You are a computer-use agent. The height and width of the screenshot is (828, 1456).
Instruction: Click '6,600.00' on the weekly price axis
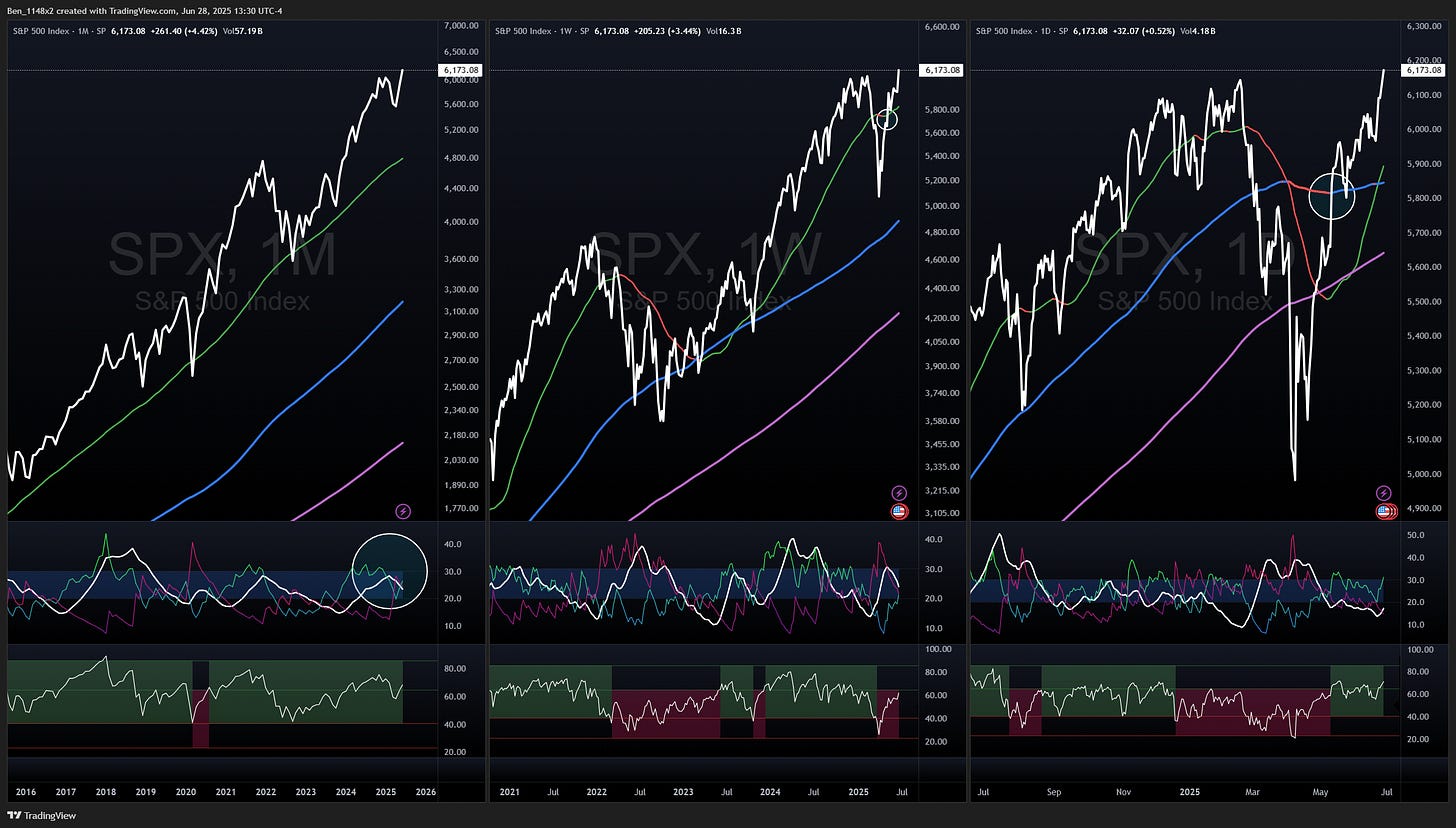(x=943, y=26)
